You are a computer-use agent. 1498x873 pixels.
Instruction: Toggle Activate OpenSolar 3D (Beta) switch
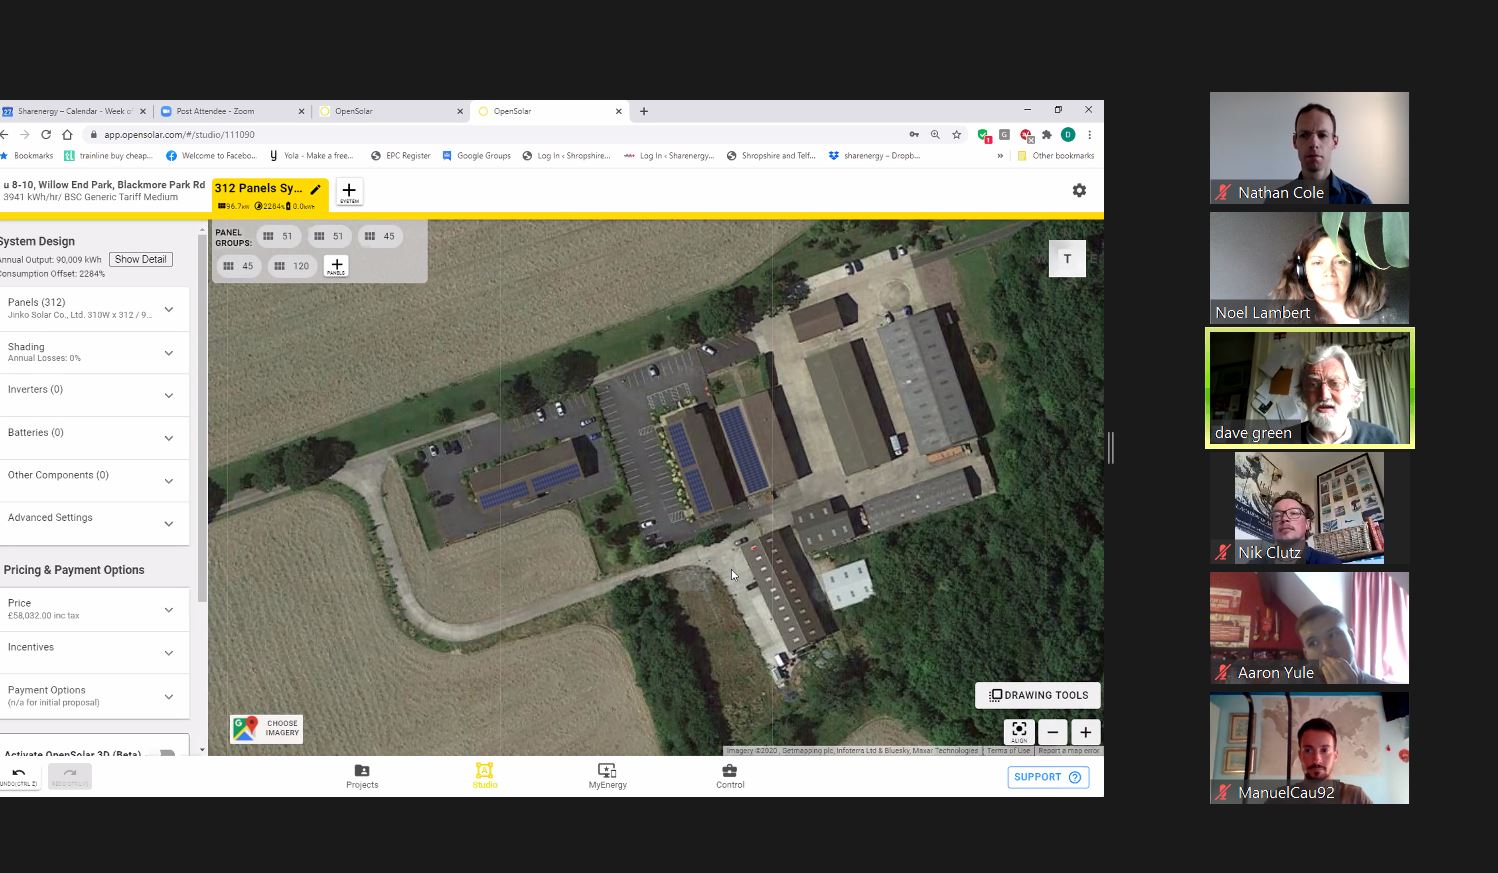167,753
